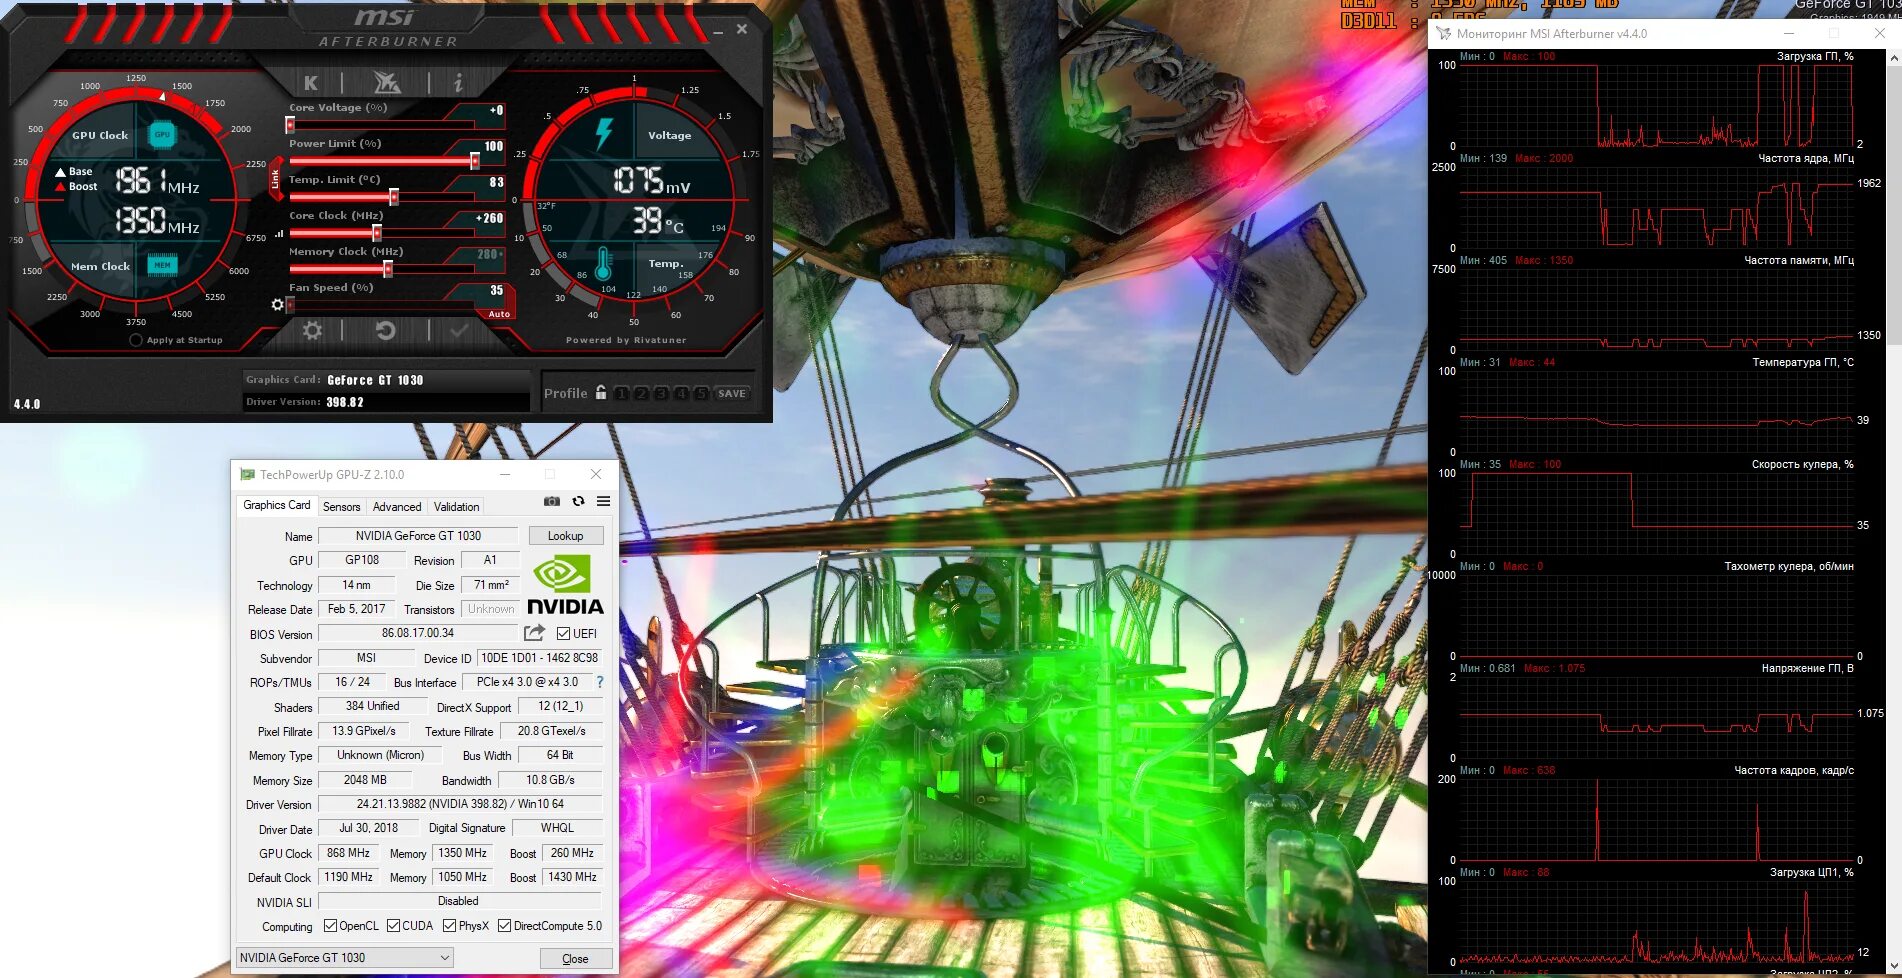Click the Core Clock +260 value
The height and width of the screenshot is (978, 1902).
[489, 217]
